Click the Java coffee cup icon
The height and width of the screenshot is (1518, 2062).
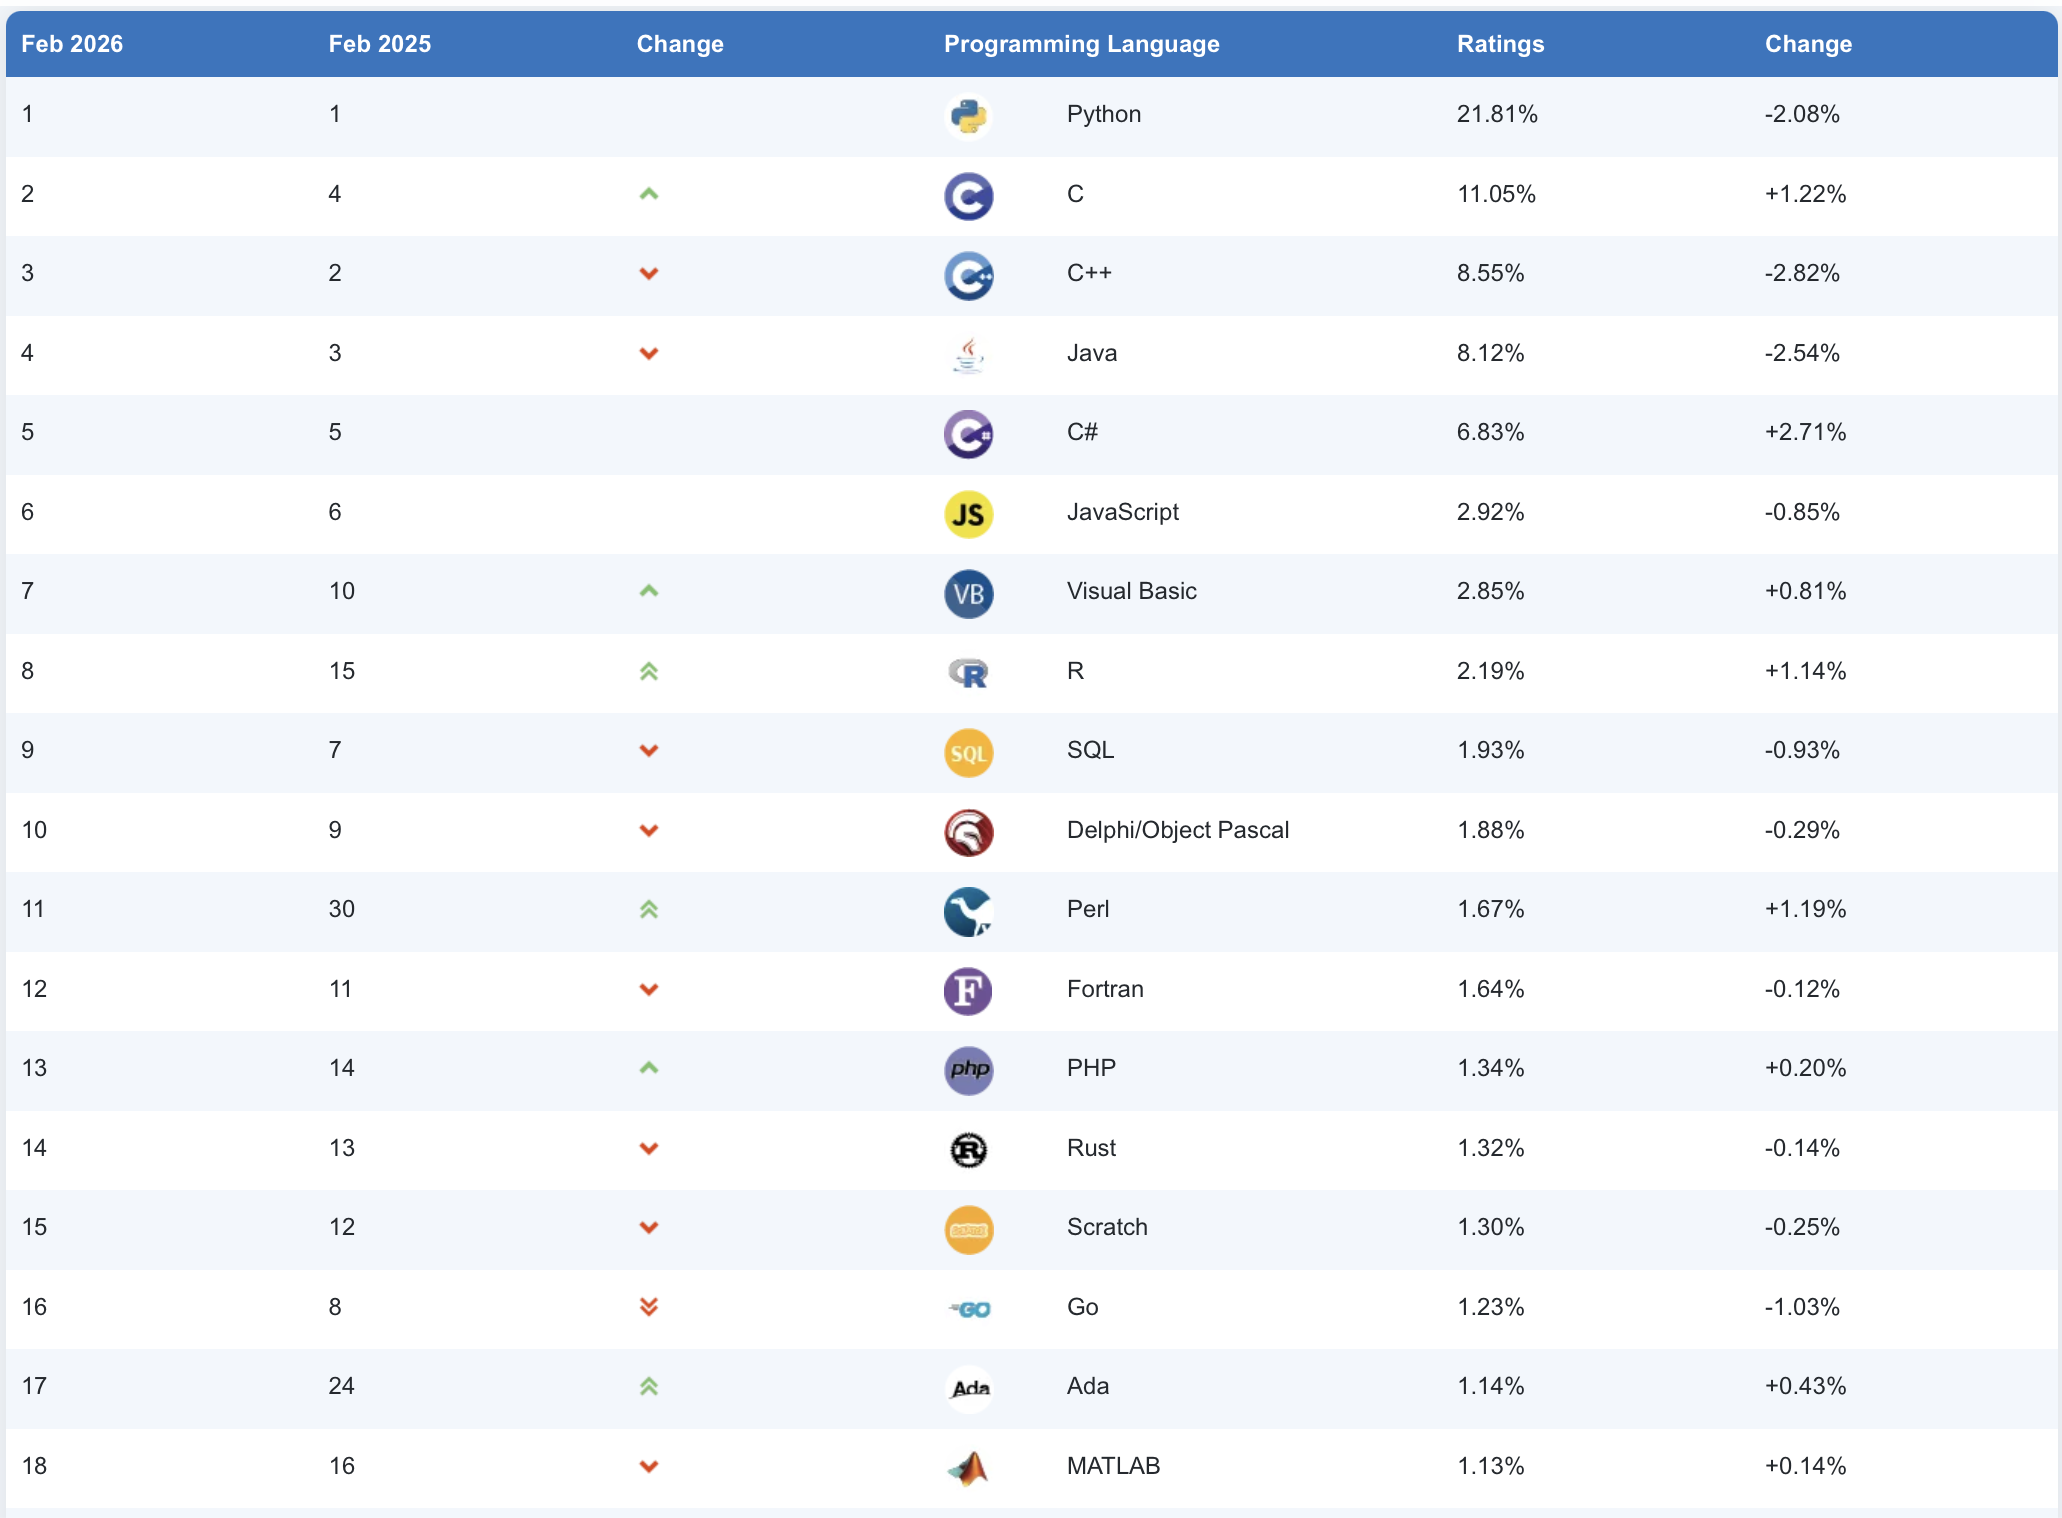coord(968,355)
